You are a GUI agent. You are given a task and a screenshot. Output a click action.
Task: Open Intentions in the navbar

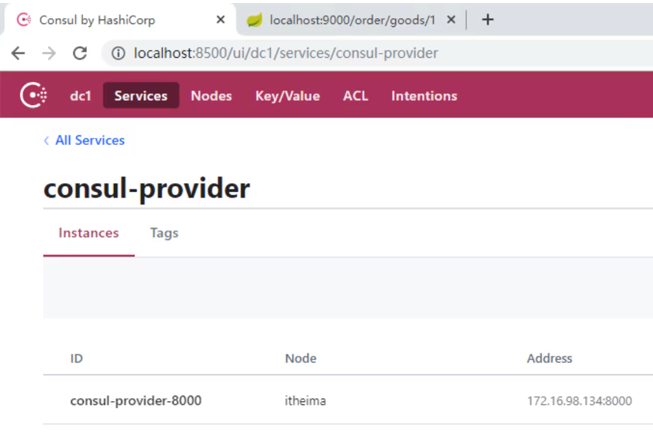(424, 96)
